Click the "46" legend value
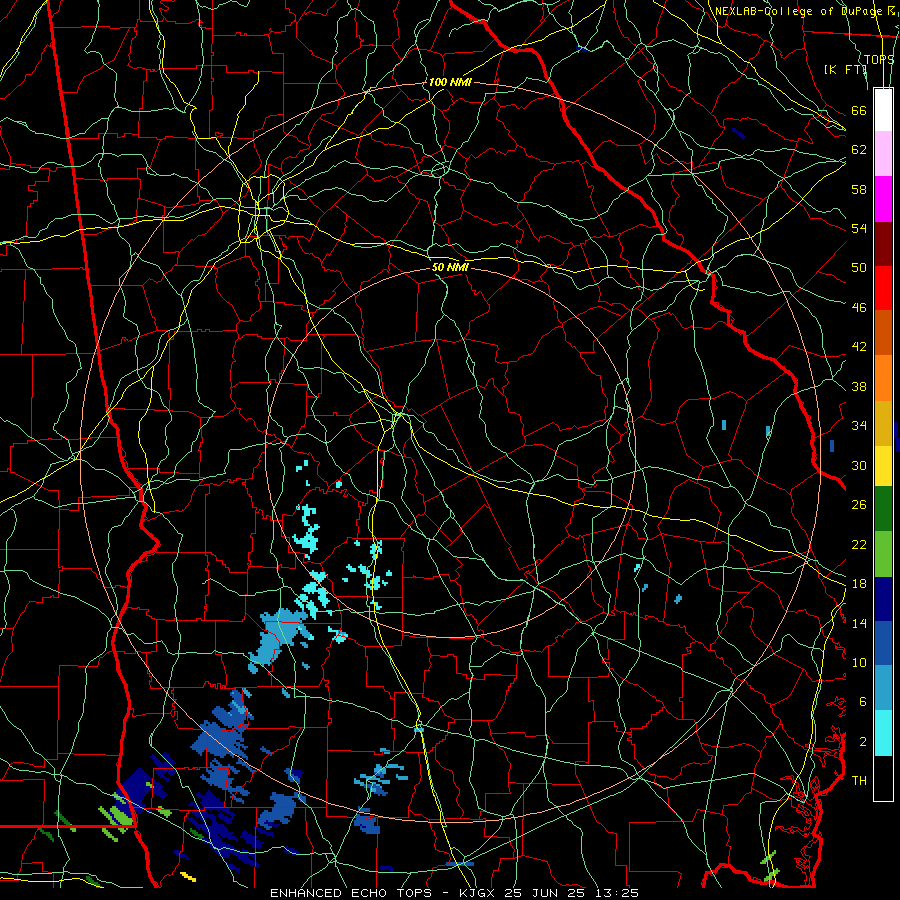The width and height of the screenshot is (900, 900). (859, 308)
